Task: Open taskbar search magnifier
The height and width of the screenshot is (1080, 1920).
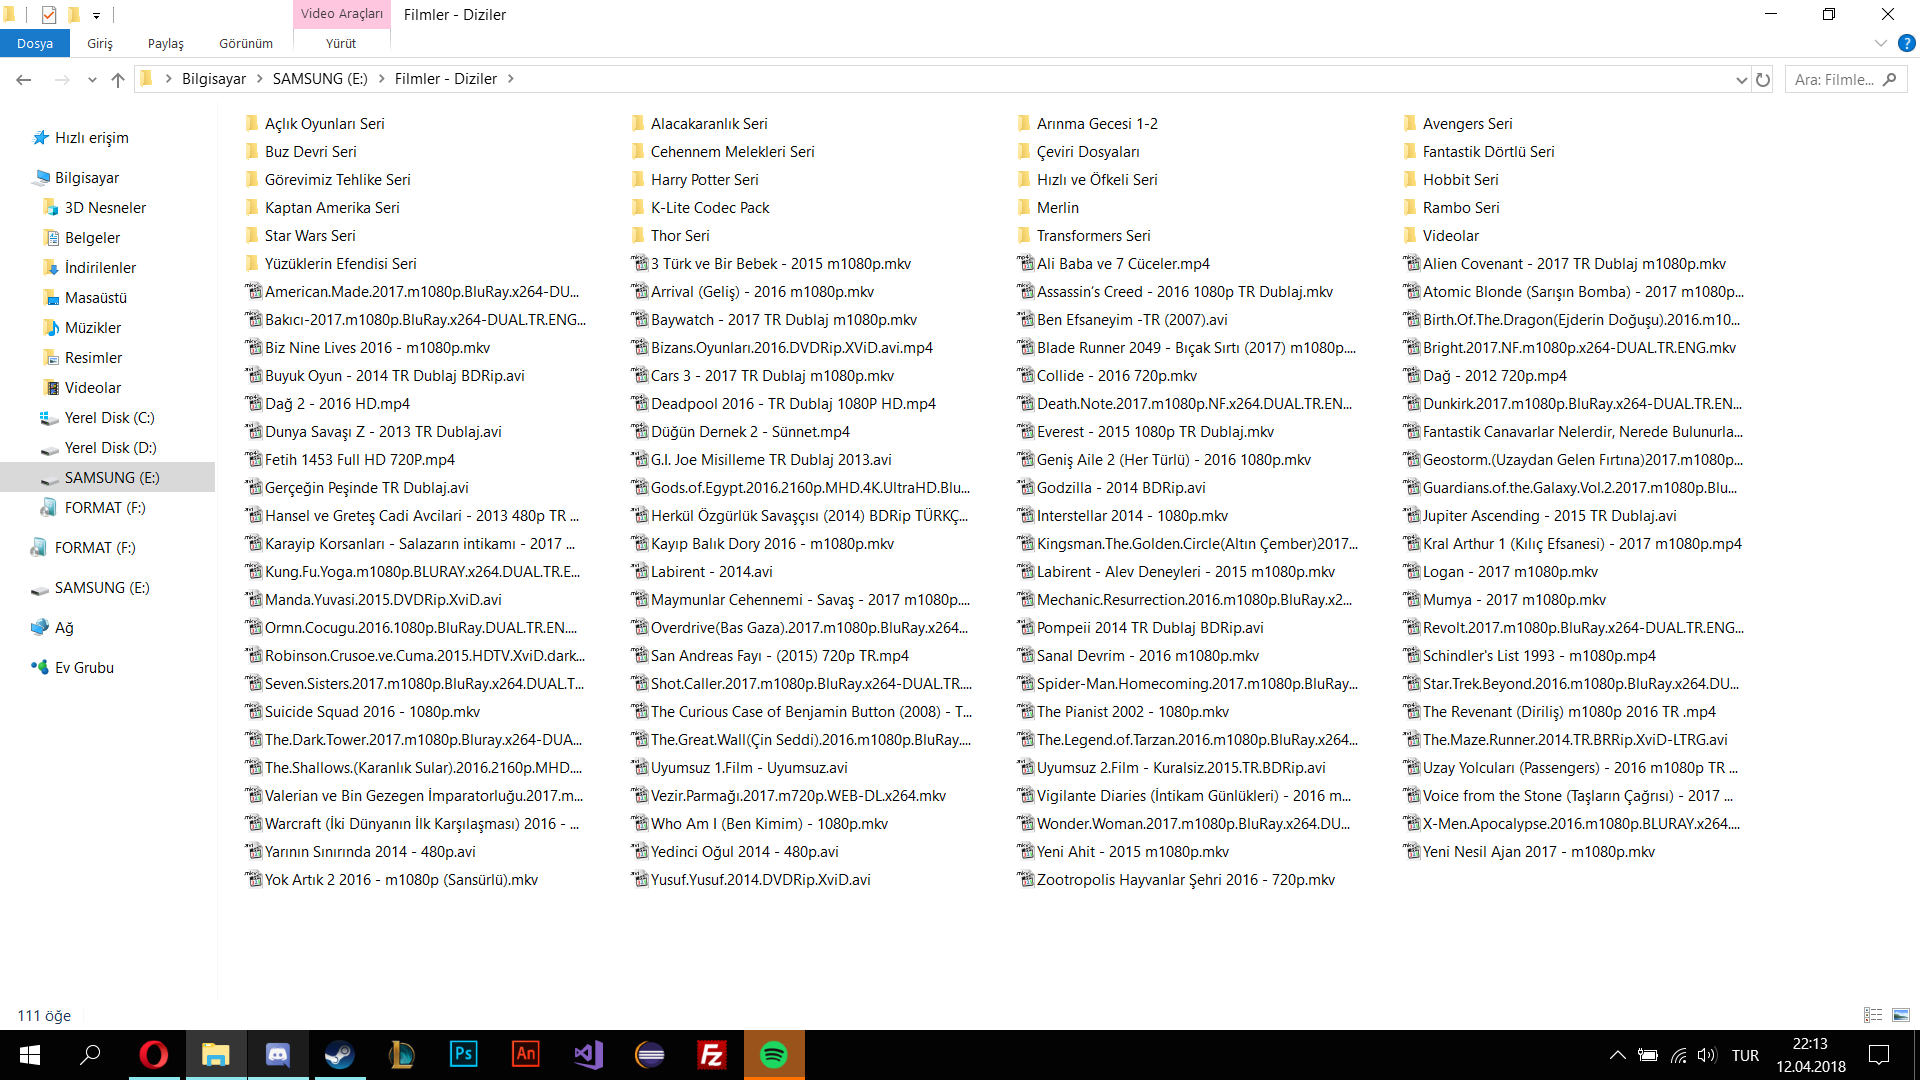Action: 91,1055
